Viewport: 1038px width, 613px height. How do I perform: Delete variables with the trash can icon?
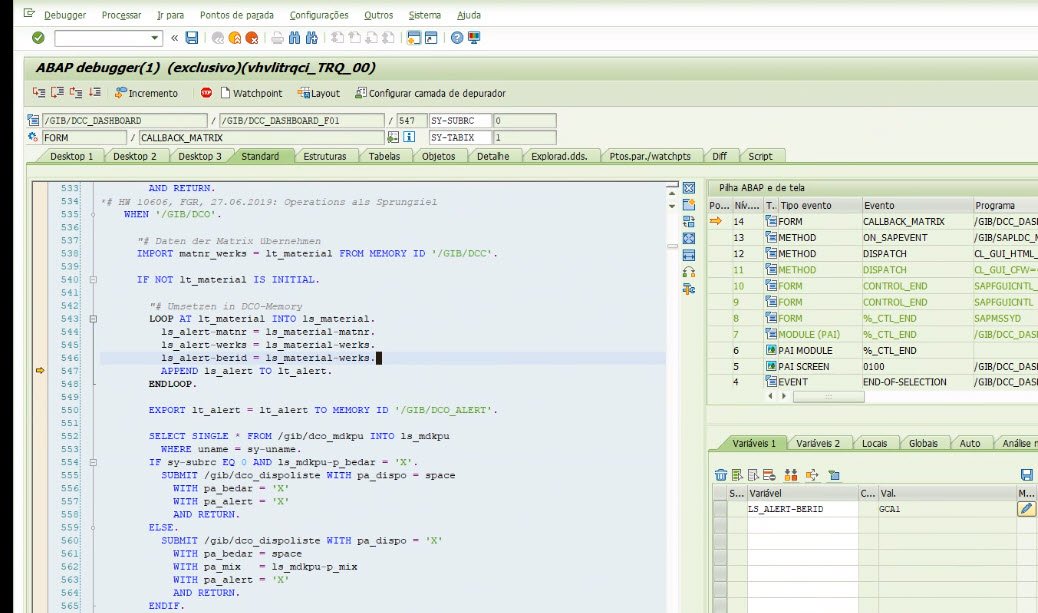(x=720, y=475)
